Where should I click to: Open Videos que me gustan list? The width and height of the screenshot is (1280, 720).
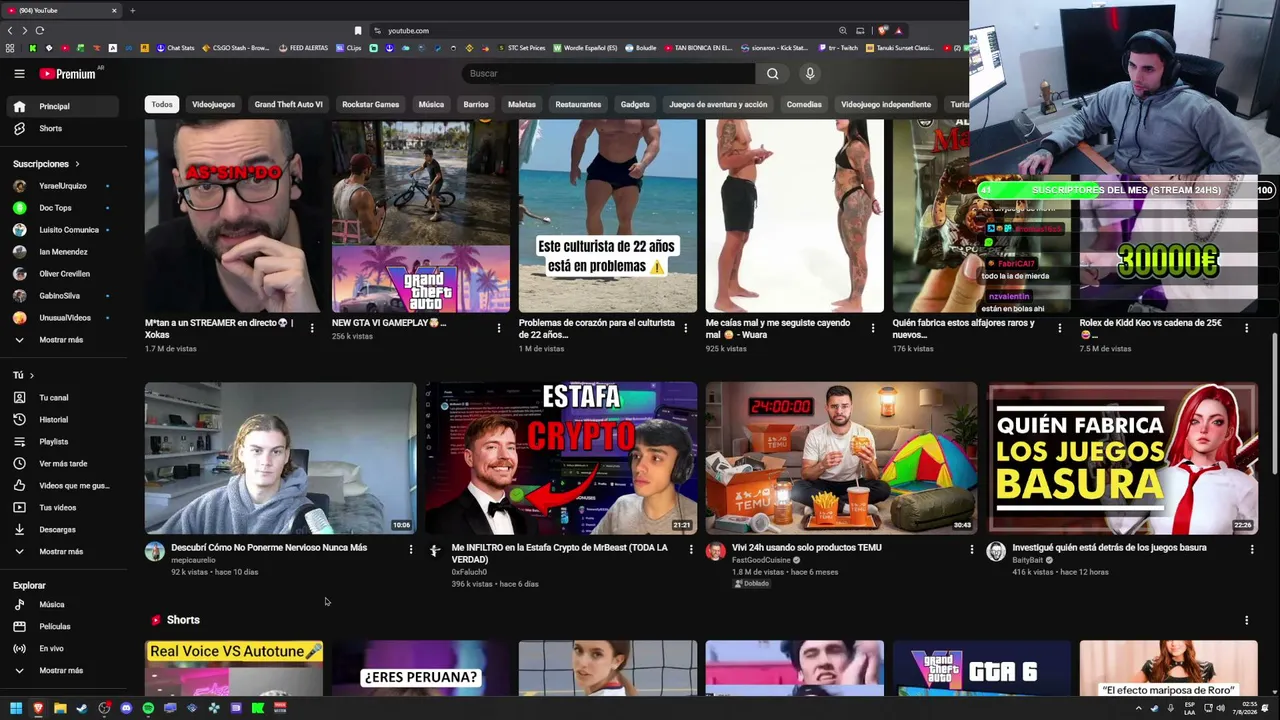(x=64, y=486)
